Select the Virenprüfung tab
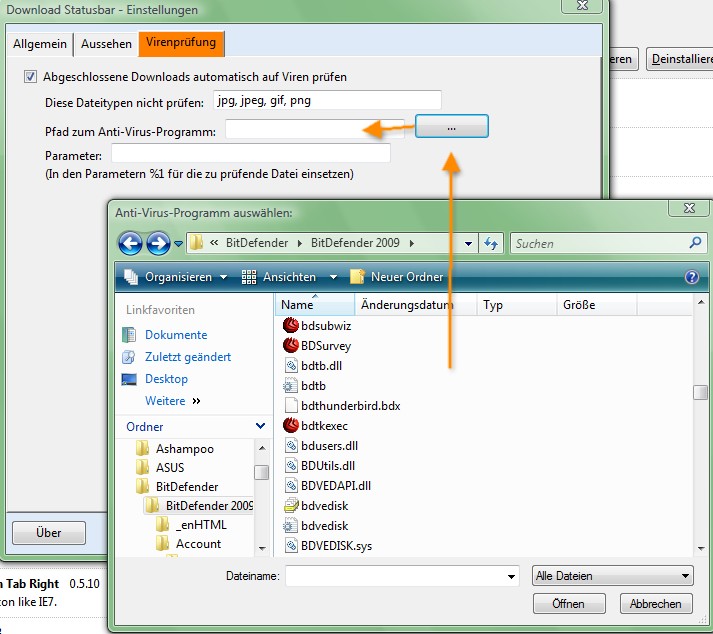This screenshot has height=634, width=713. tap(181, 43)
